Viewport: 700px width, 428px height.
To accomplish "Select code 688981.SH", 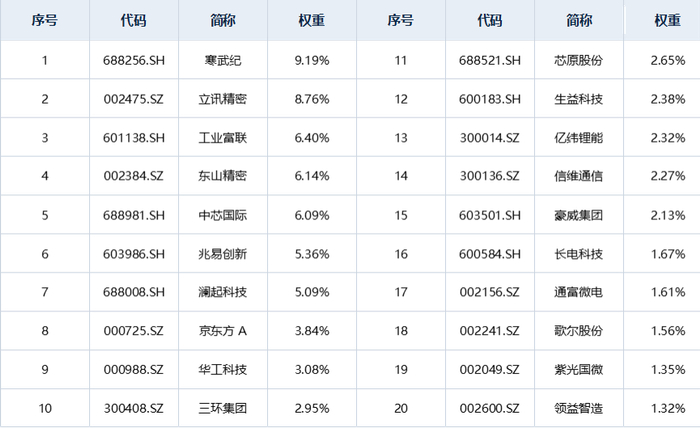I will 133,216.
